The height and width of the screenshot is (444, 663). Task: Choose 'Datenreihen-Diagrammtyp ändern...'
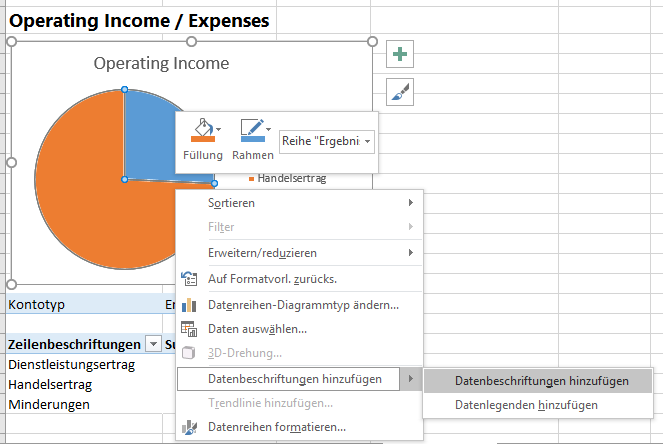302,304
